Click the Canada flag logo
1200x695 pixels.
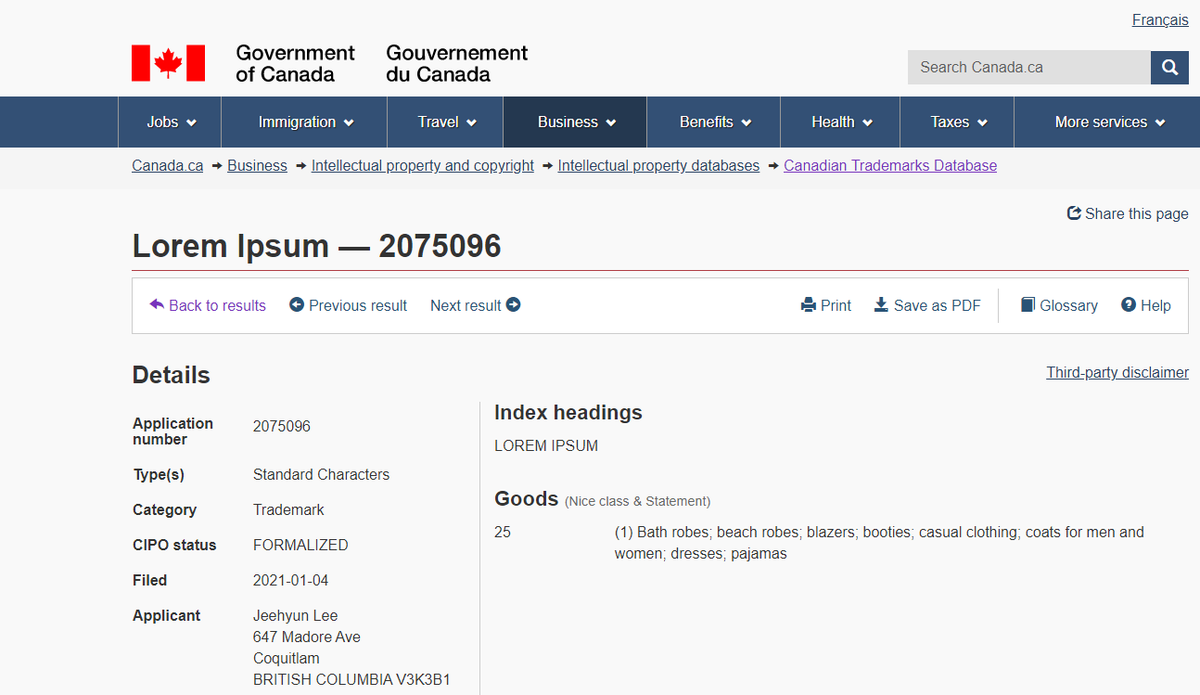point(168,63)
